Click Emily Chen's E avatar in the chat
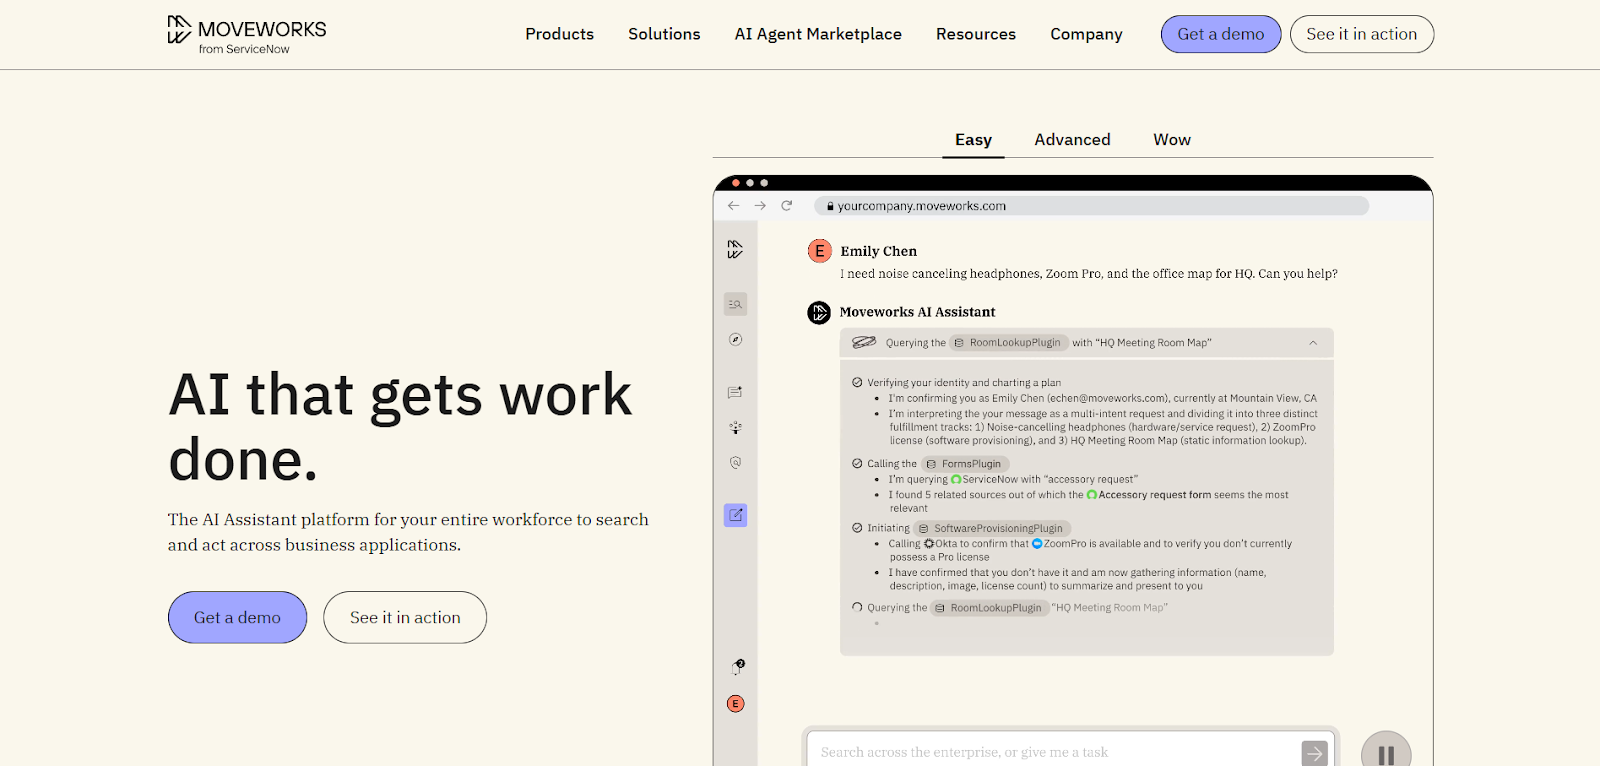Viewport: 1600px width, 766px height. pos(819,251)
